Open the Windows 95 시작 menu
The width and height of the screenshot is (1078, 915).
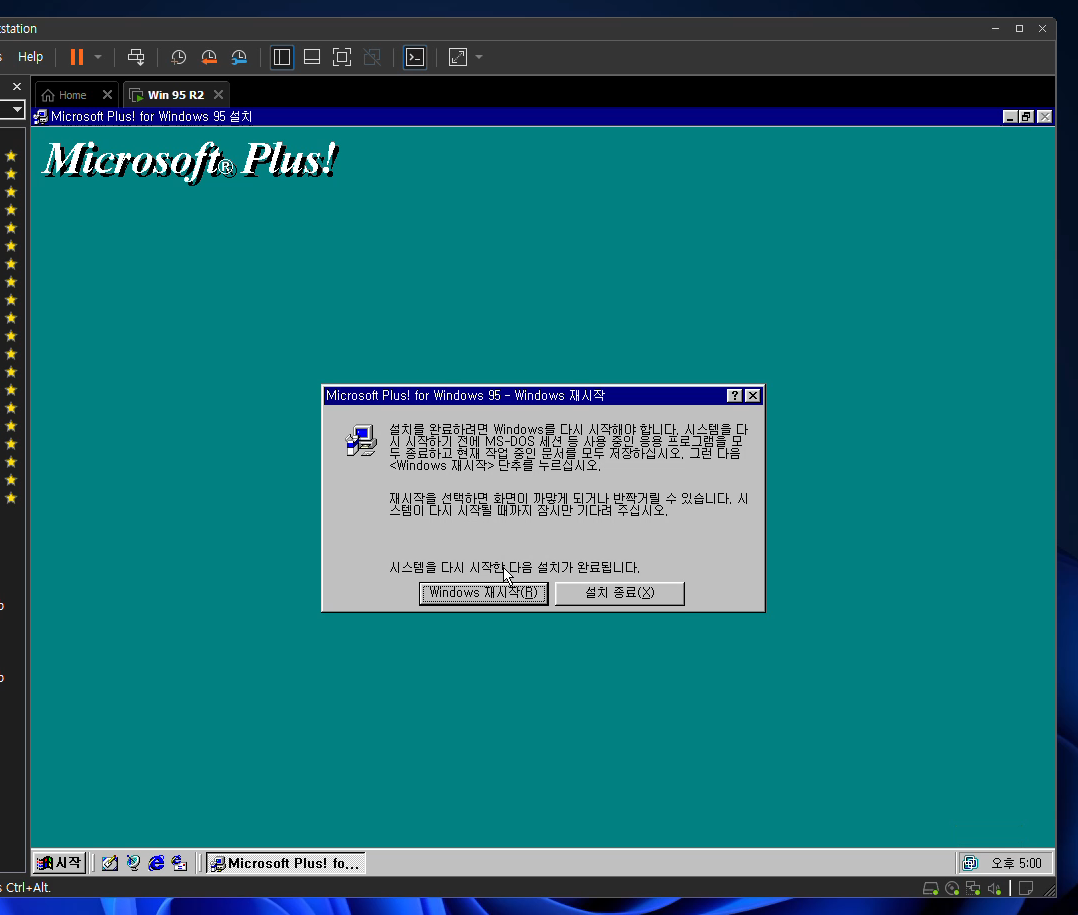(x=58, y=862)
